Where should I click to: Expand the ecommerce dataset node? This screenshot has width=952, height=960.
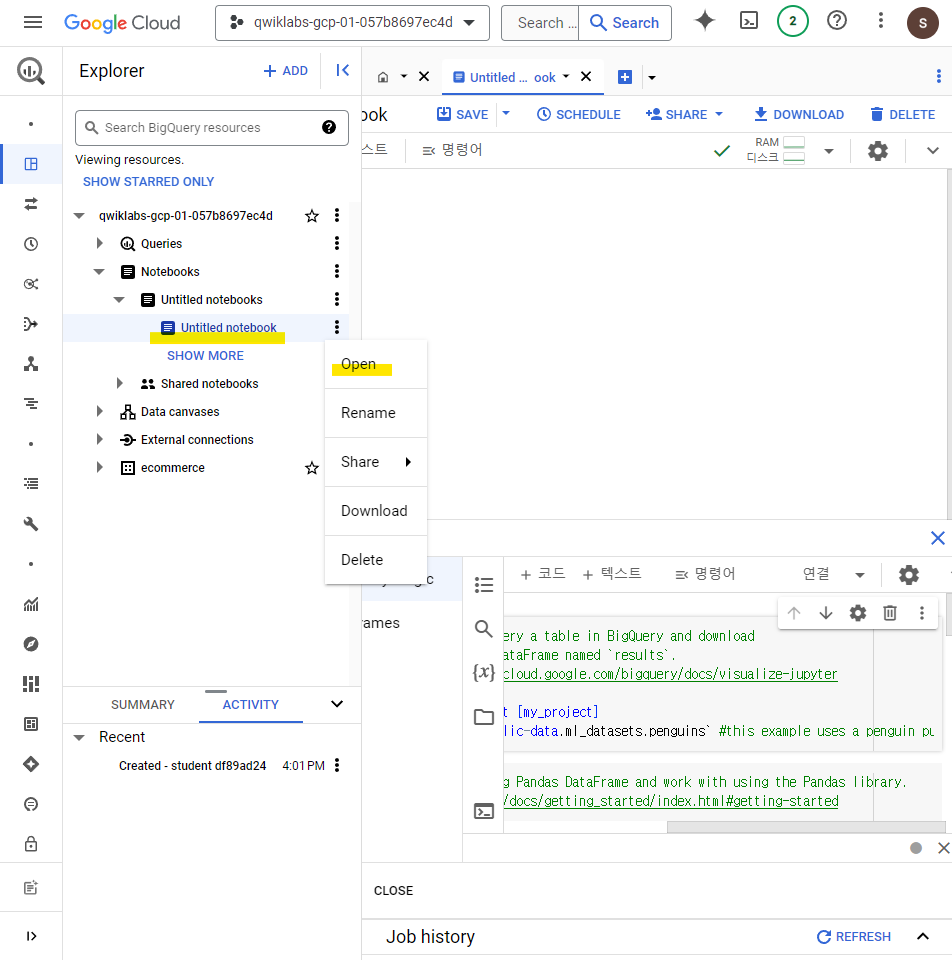tap(100, 468)
